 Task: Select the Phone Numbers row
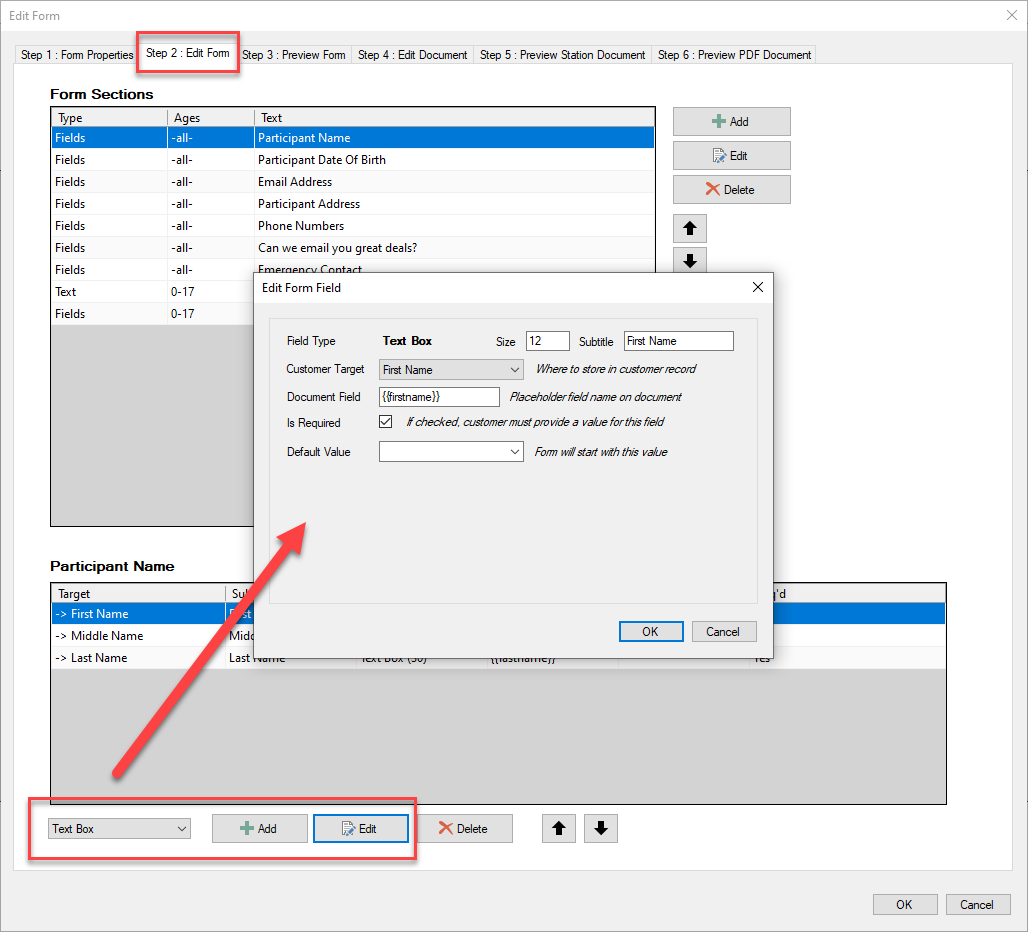coord(353,225)
